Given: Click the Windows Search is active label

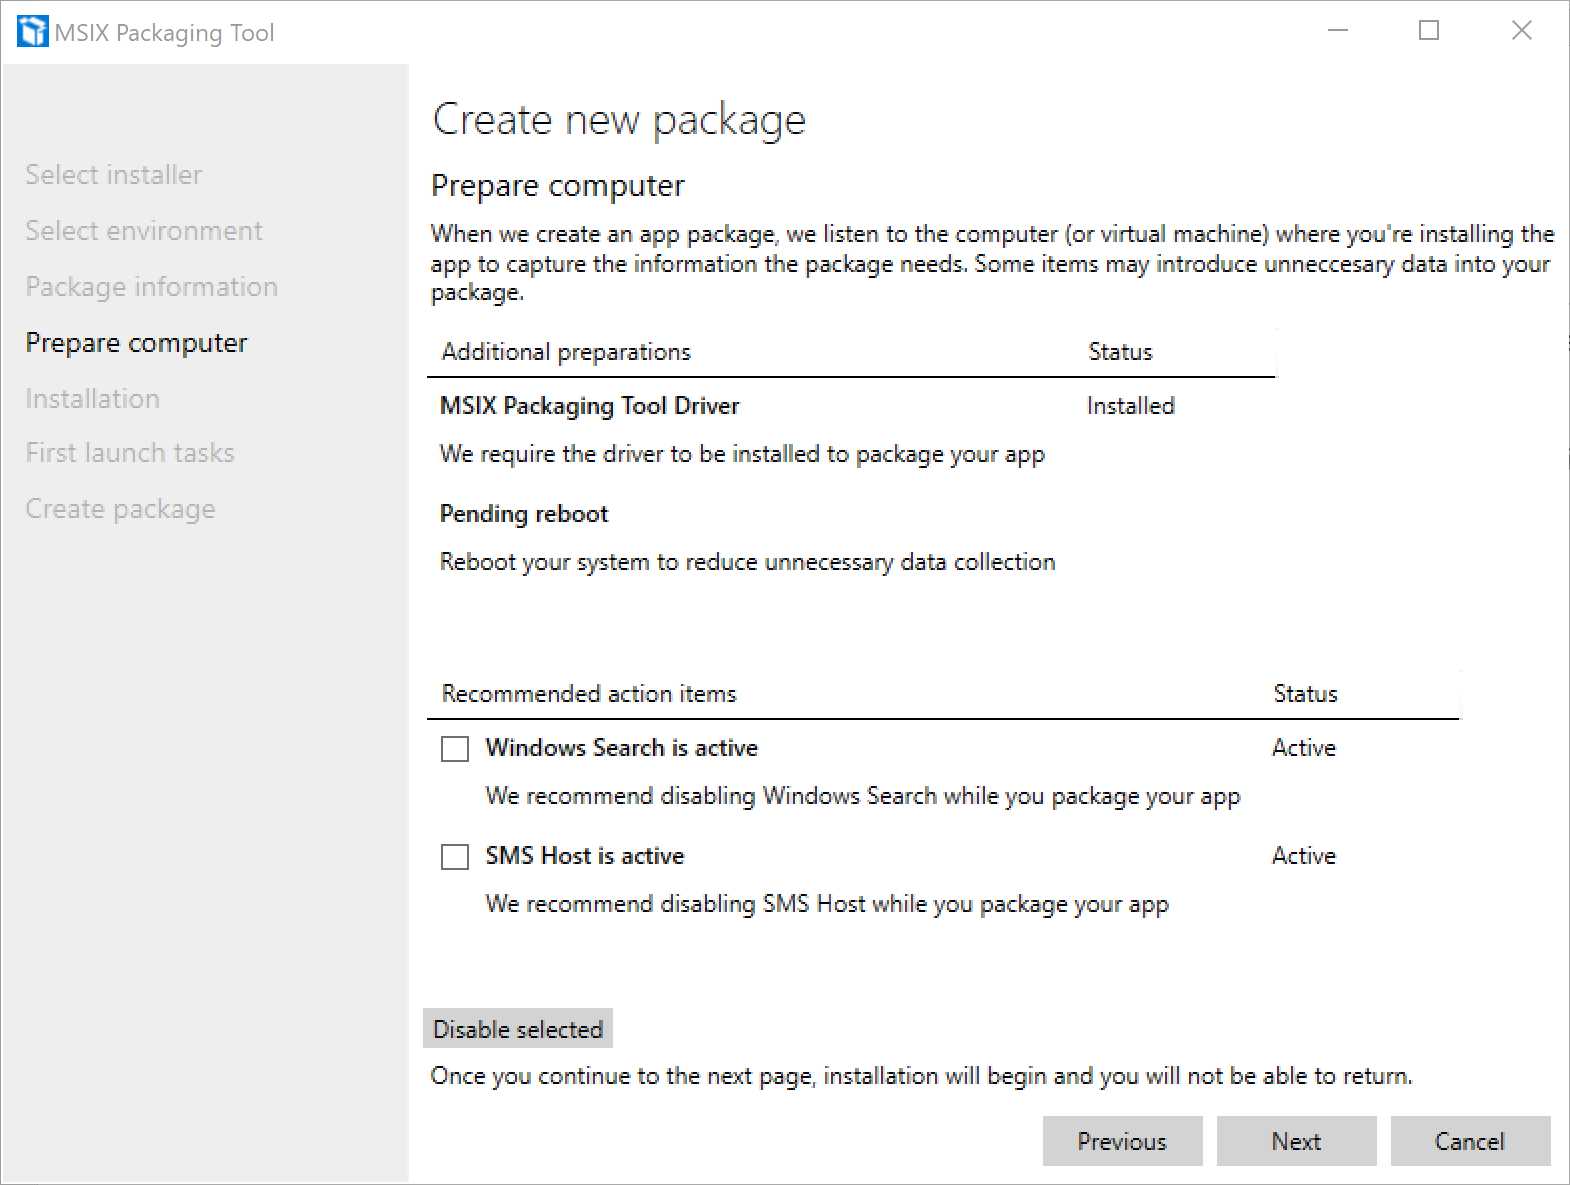Looking at the screenshot, I should [x=622, y=748].
